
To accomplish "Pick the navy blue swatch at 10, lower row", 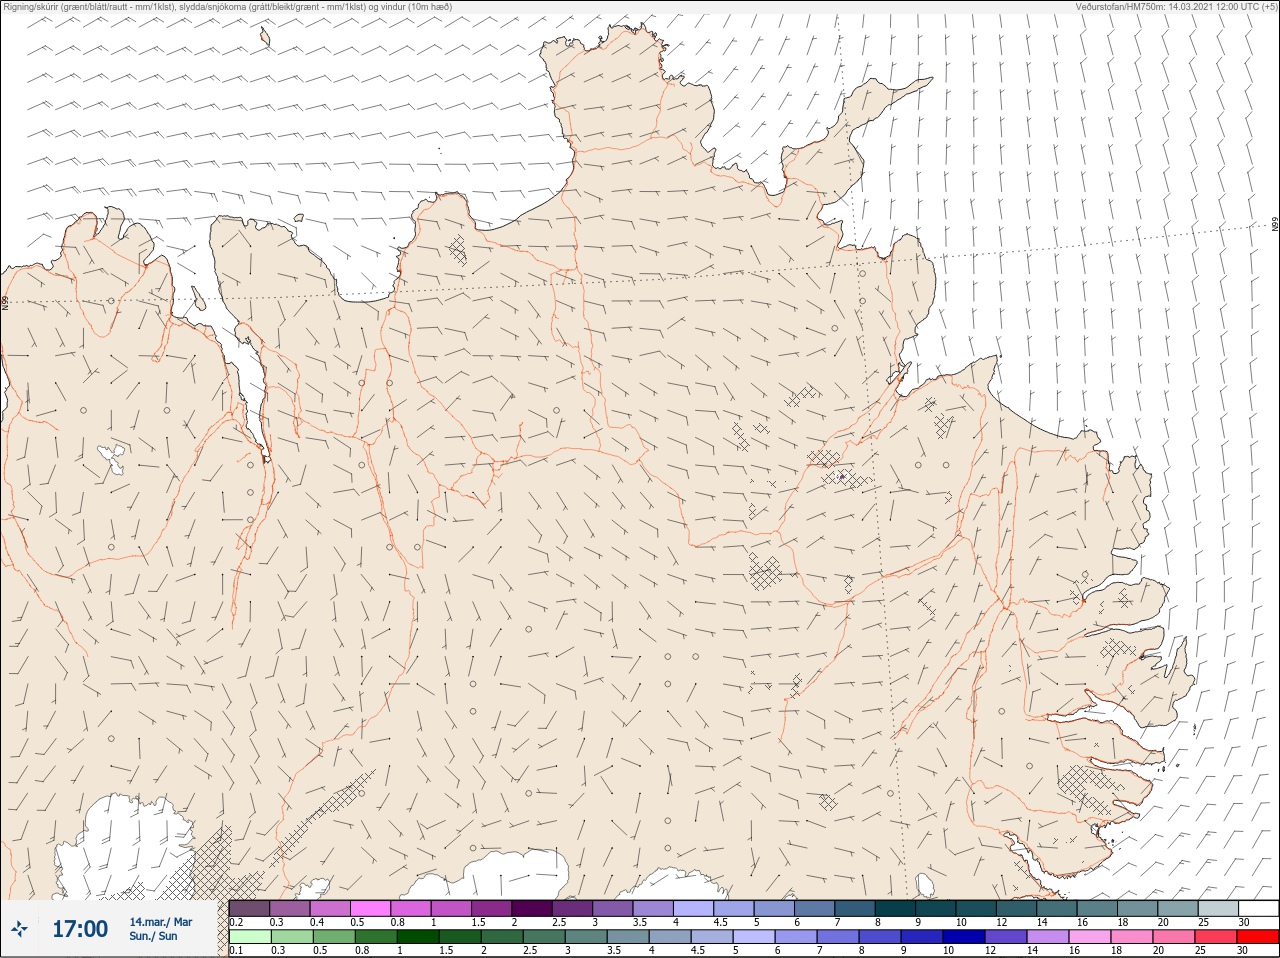I will 964,937.
